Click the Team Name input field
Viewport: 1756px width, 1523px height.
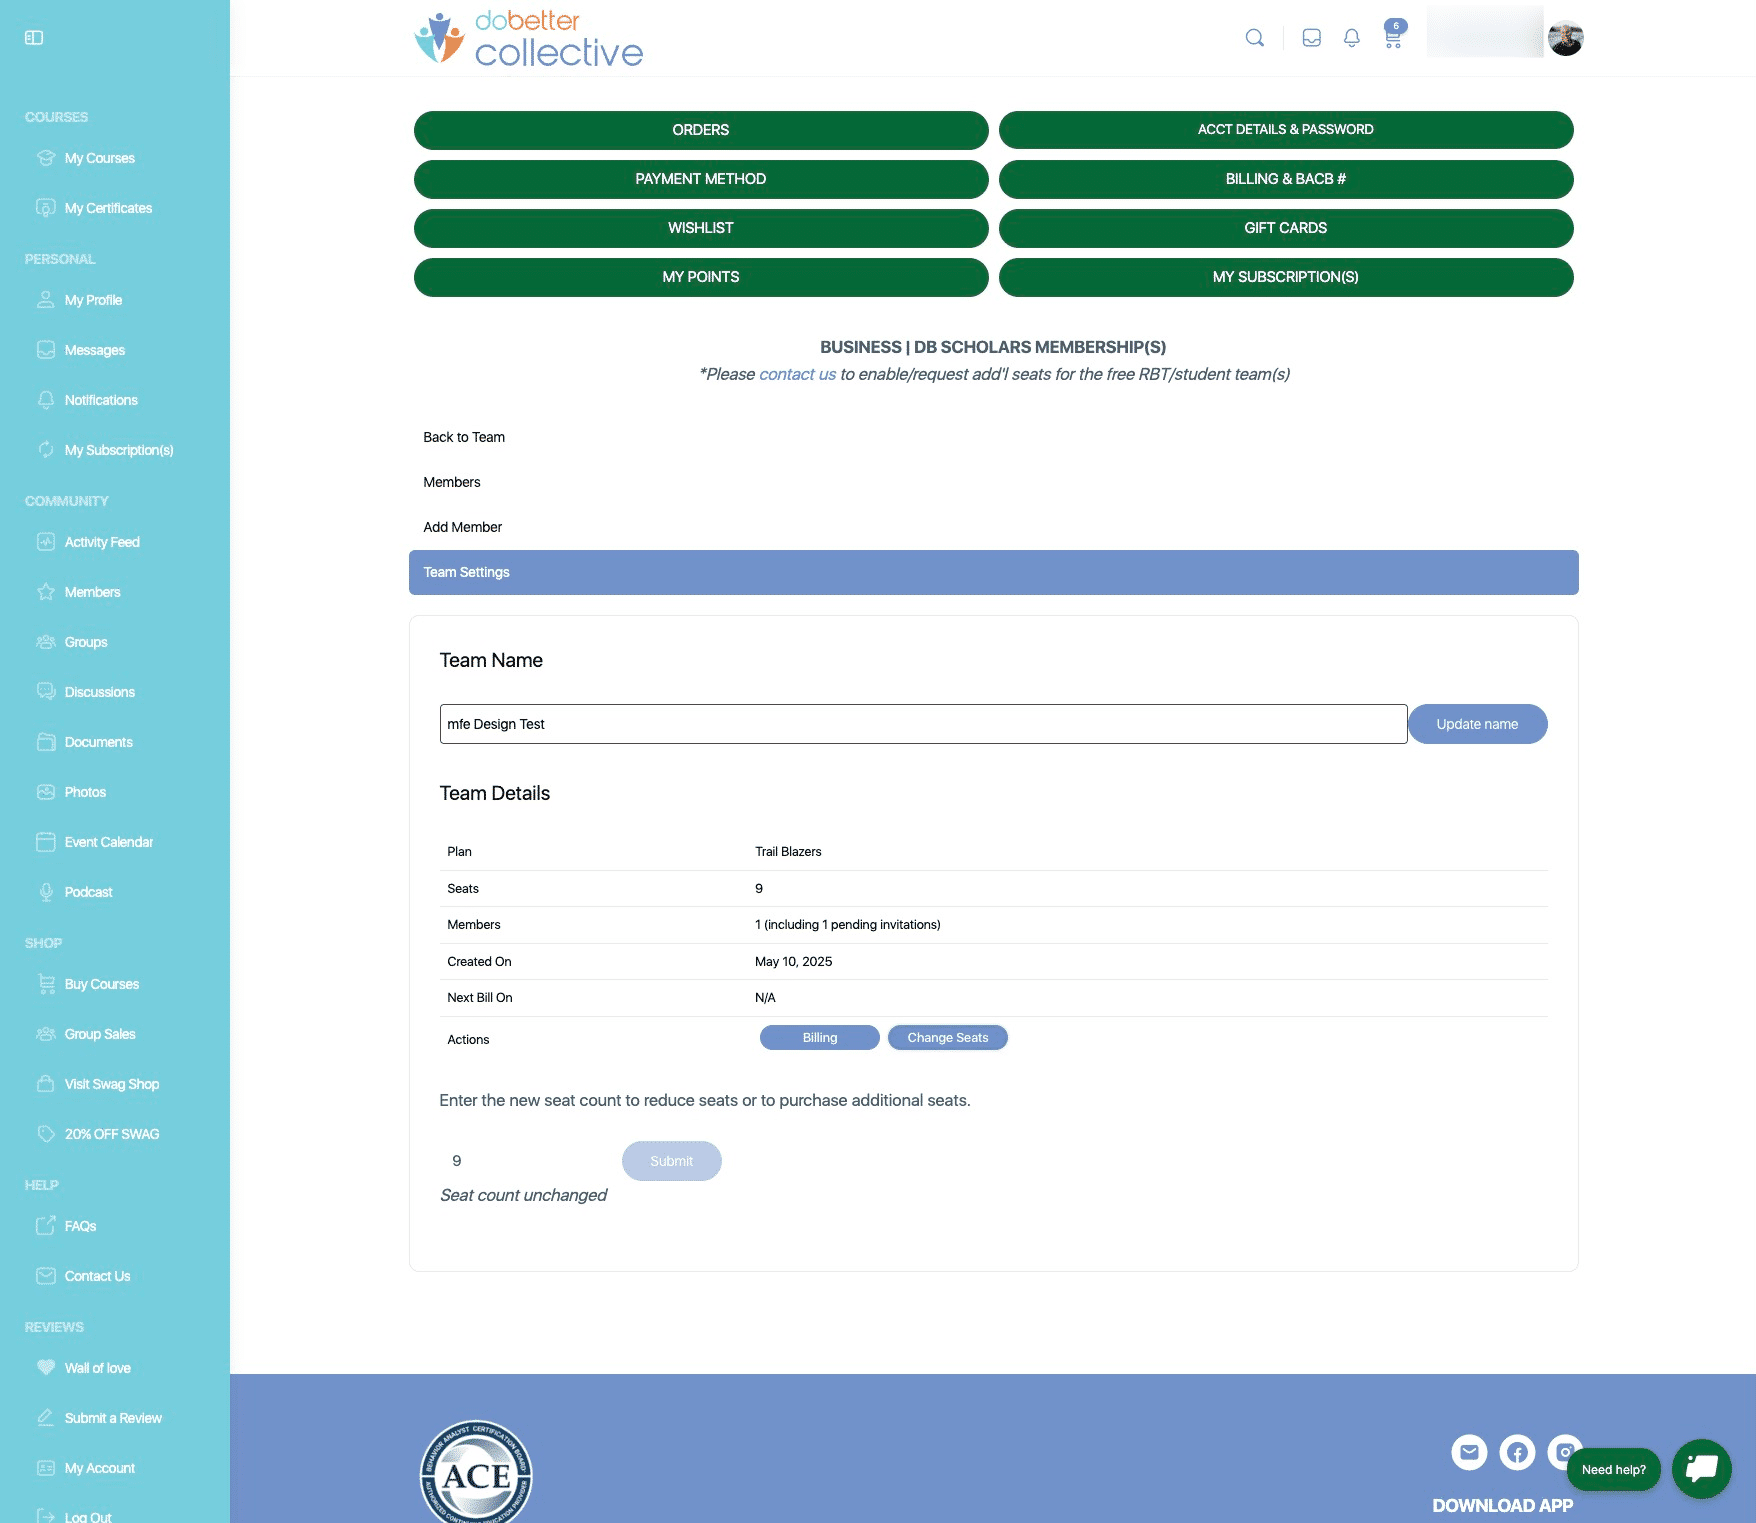click(x=923, y=724)
